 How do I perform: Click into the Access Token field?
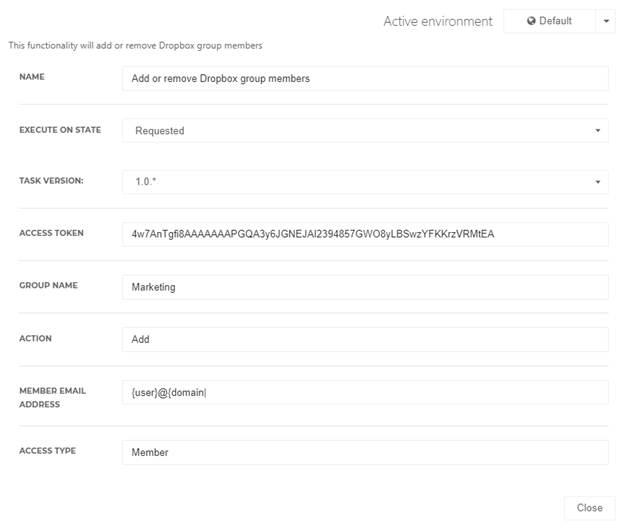click(365, 234)
